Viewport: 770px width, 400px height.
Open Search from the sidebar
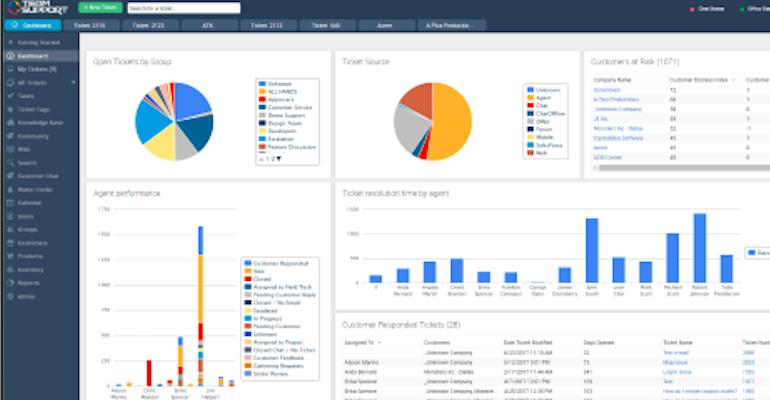(27, 162)
